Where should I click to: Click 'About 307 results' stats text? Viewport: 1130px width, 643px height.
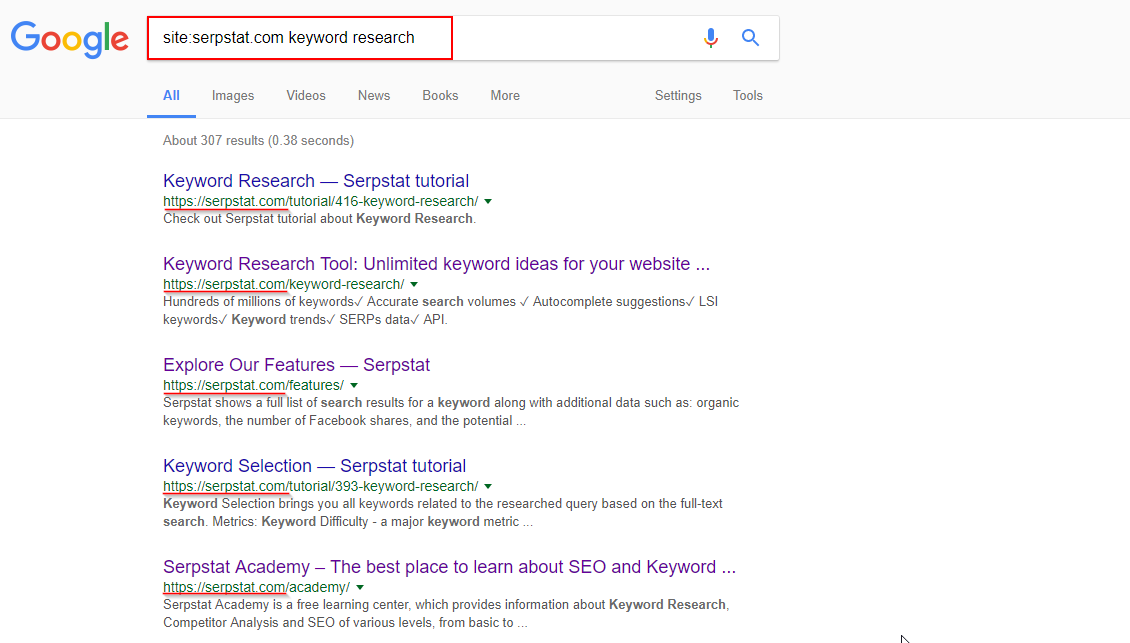tap(258, 141)
